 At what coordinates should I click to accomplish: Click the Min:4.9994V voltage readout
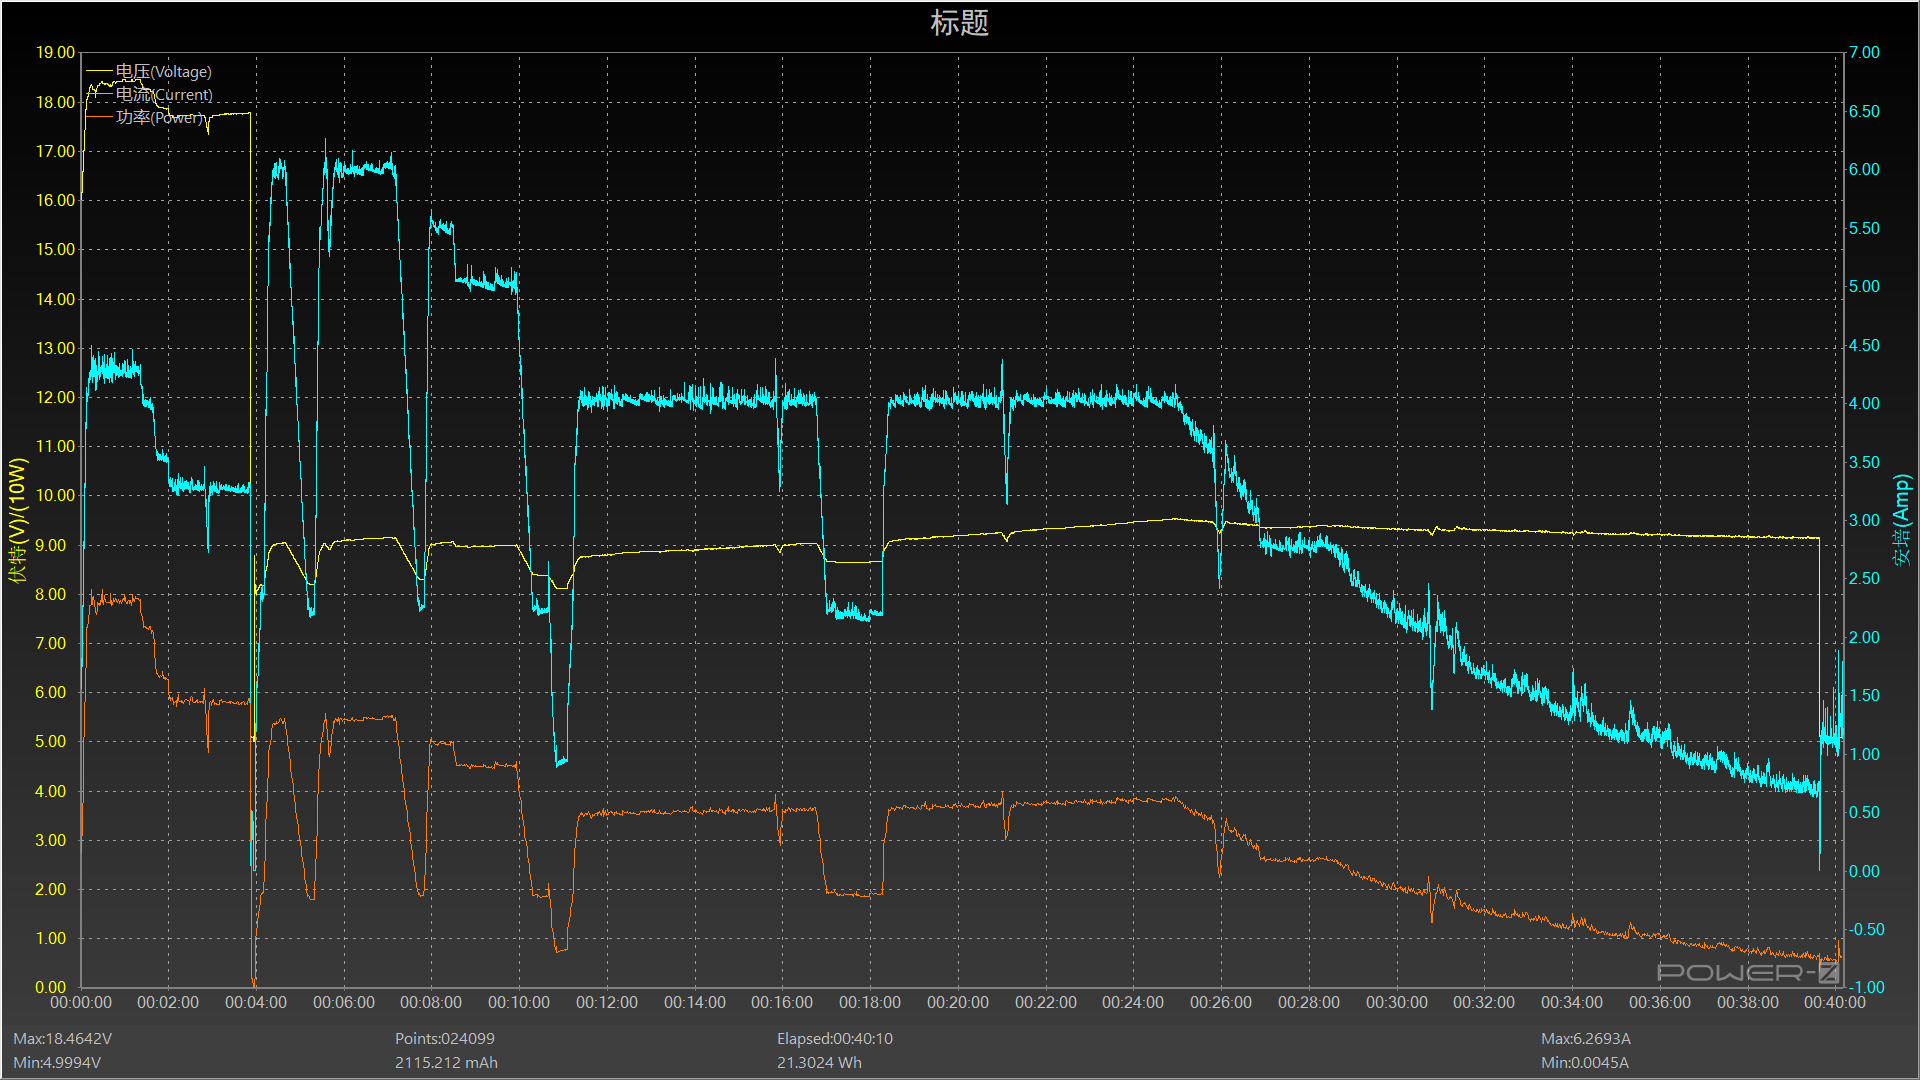pyautogui.click(x=57, y=1063)
